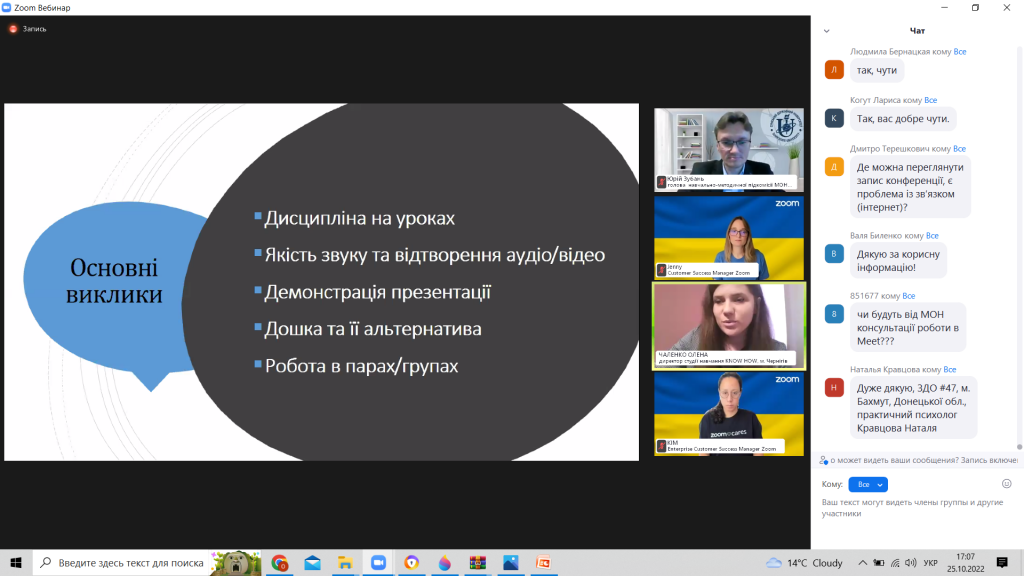
Task: Select the KIM speaker video thumbnail
Action: tap(728, 413)
